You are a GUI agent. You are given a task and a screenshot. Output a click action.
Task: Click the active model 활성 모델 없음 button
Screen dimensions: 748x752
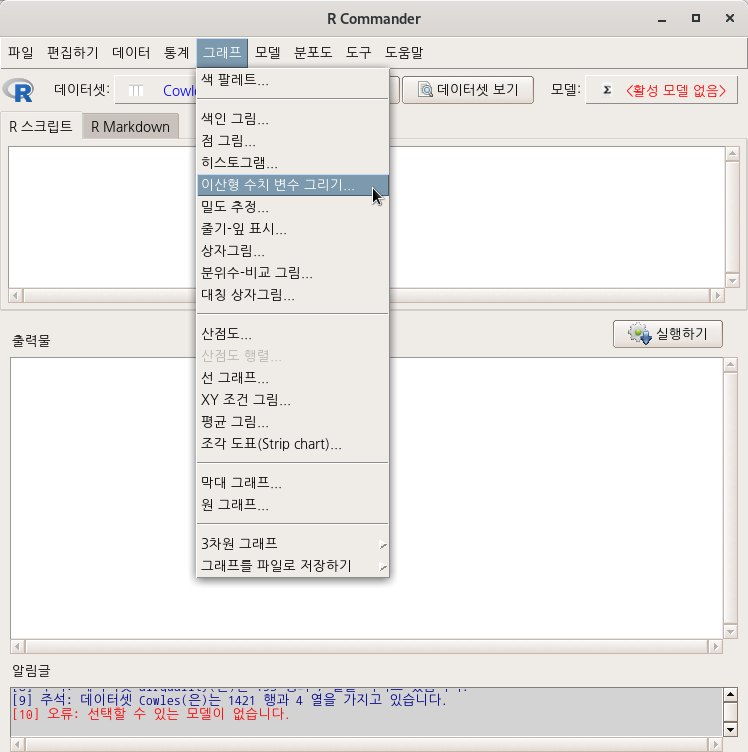coord(661,90)
